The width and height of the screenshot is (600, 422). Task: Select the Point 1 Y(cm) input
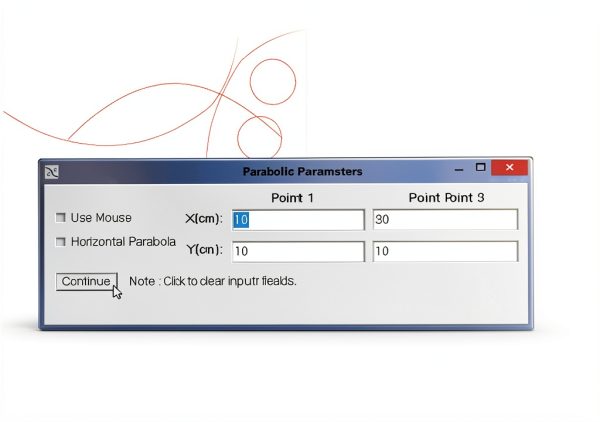tap(298, 251)
